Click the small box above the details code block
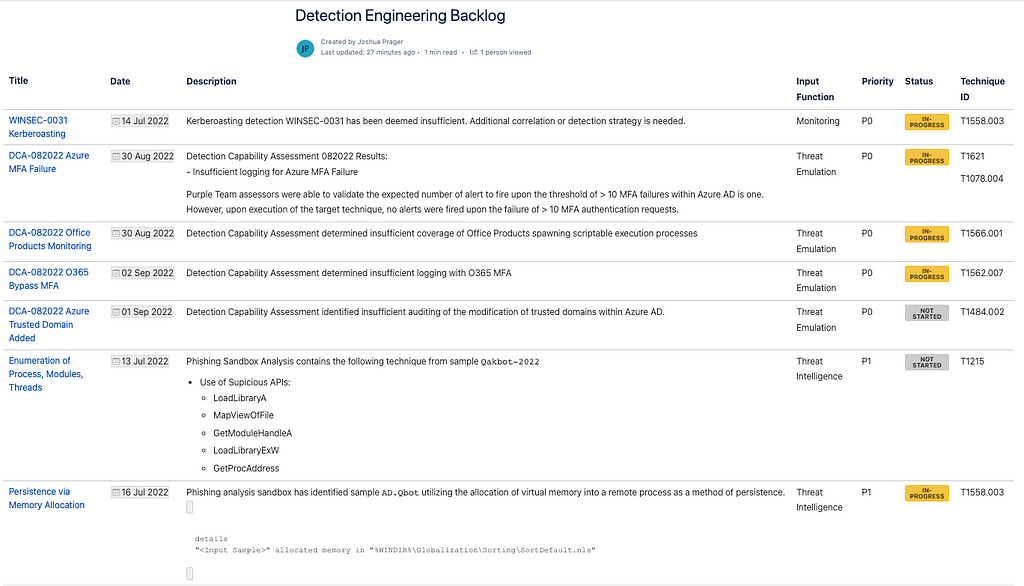 190,508
